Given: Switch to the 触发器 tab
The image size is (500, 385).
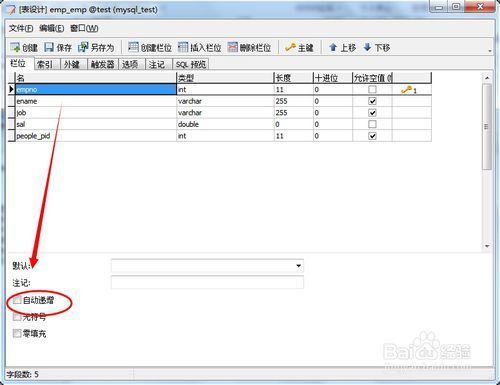Looking at the screenshot, I should [x=103, y=64].
